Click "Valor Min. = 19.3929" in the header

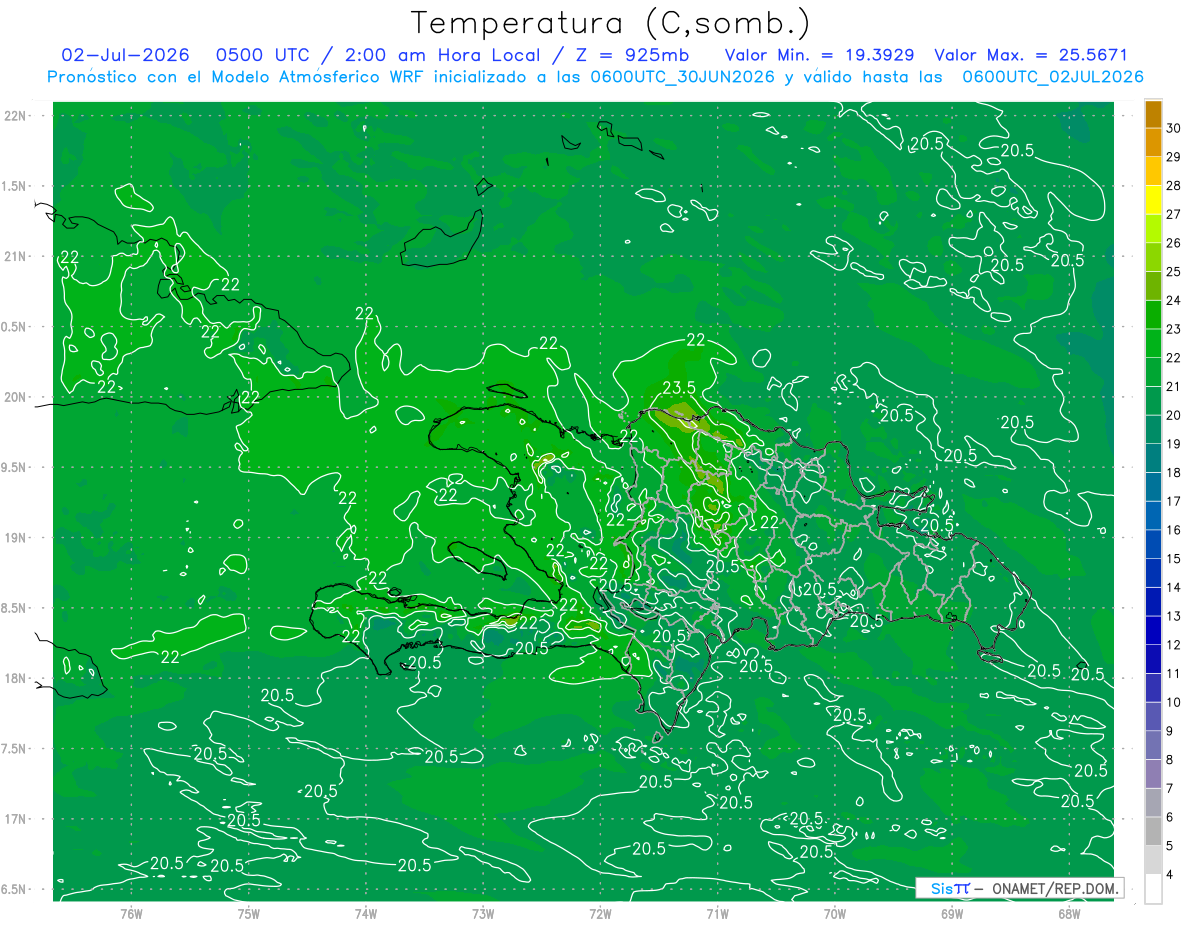pyautogui.click(x=822, y=55)
